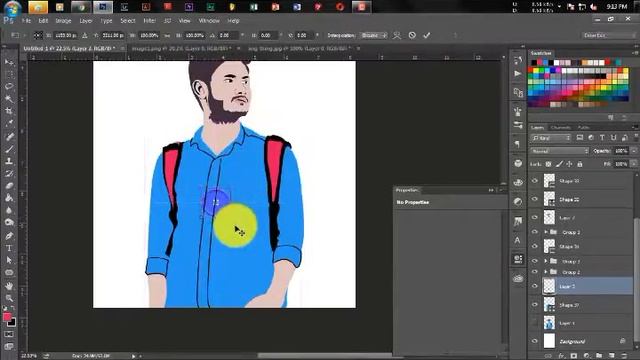
Task: Switch to the Paths tab
Action: click(583, 128)
